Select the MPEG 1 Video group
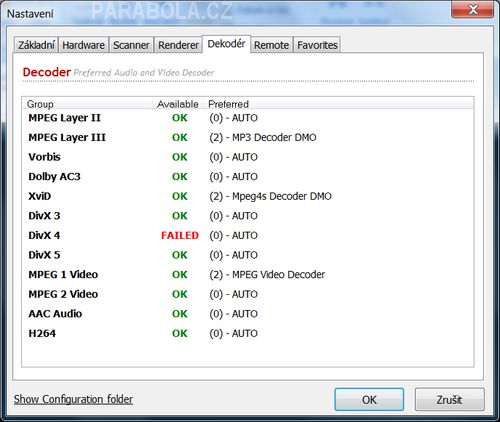The width and height of the screenshot is (500, 422). [63, 274]
